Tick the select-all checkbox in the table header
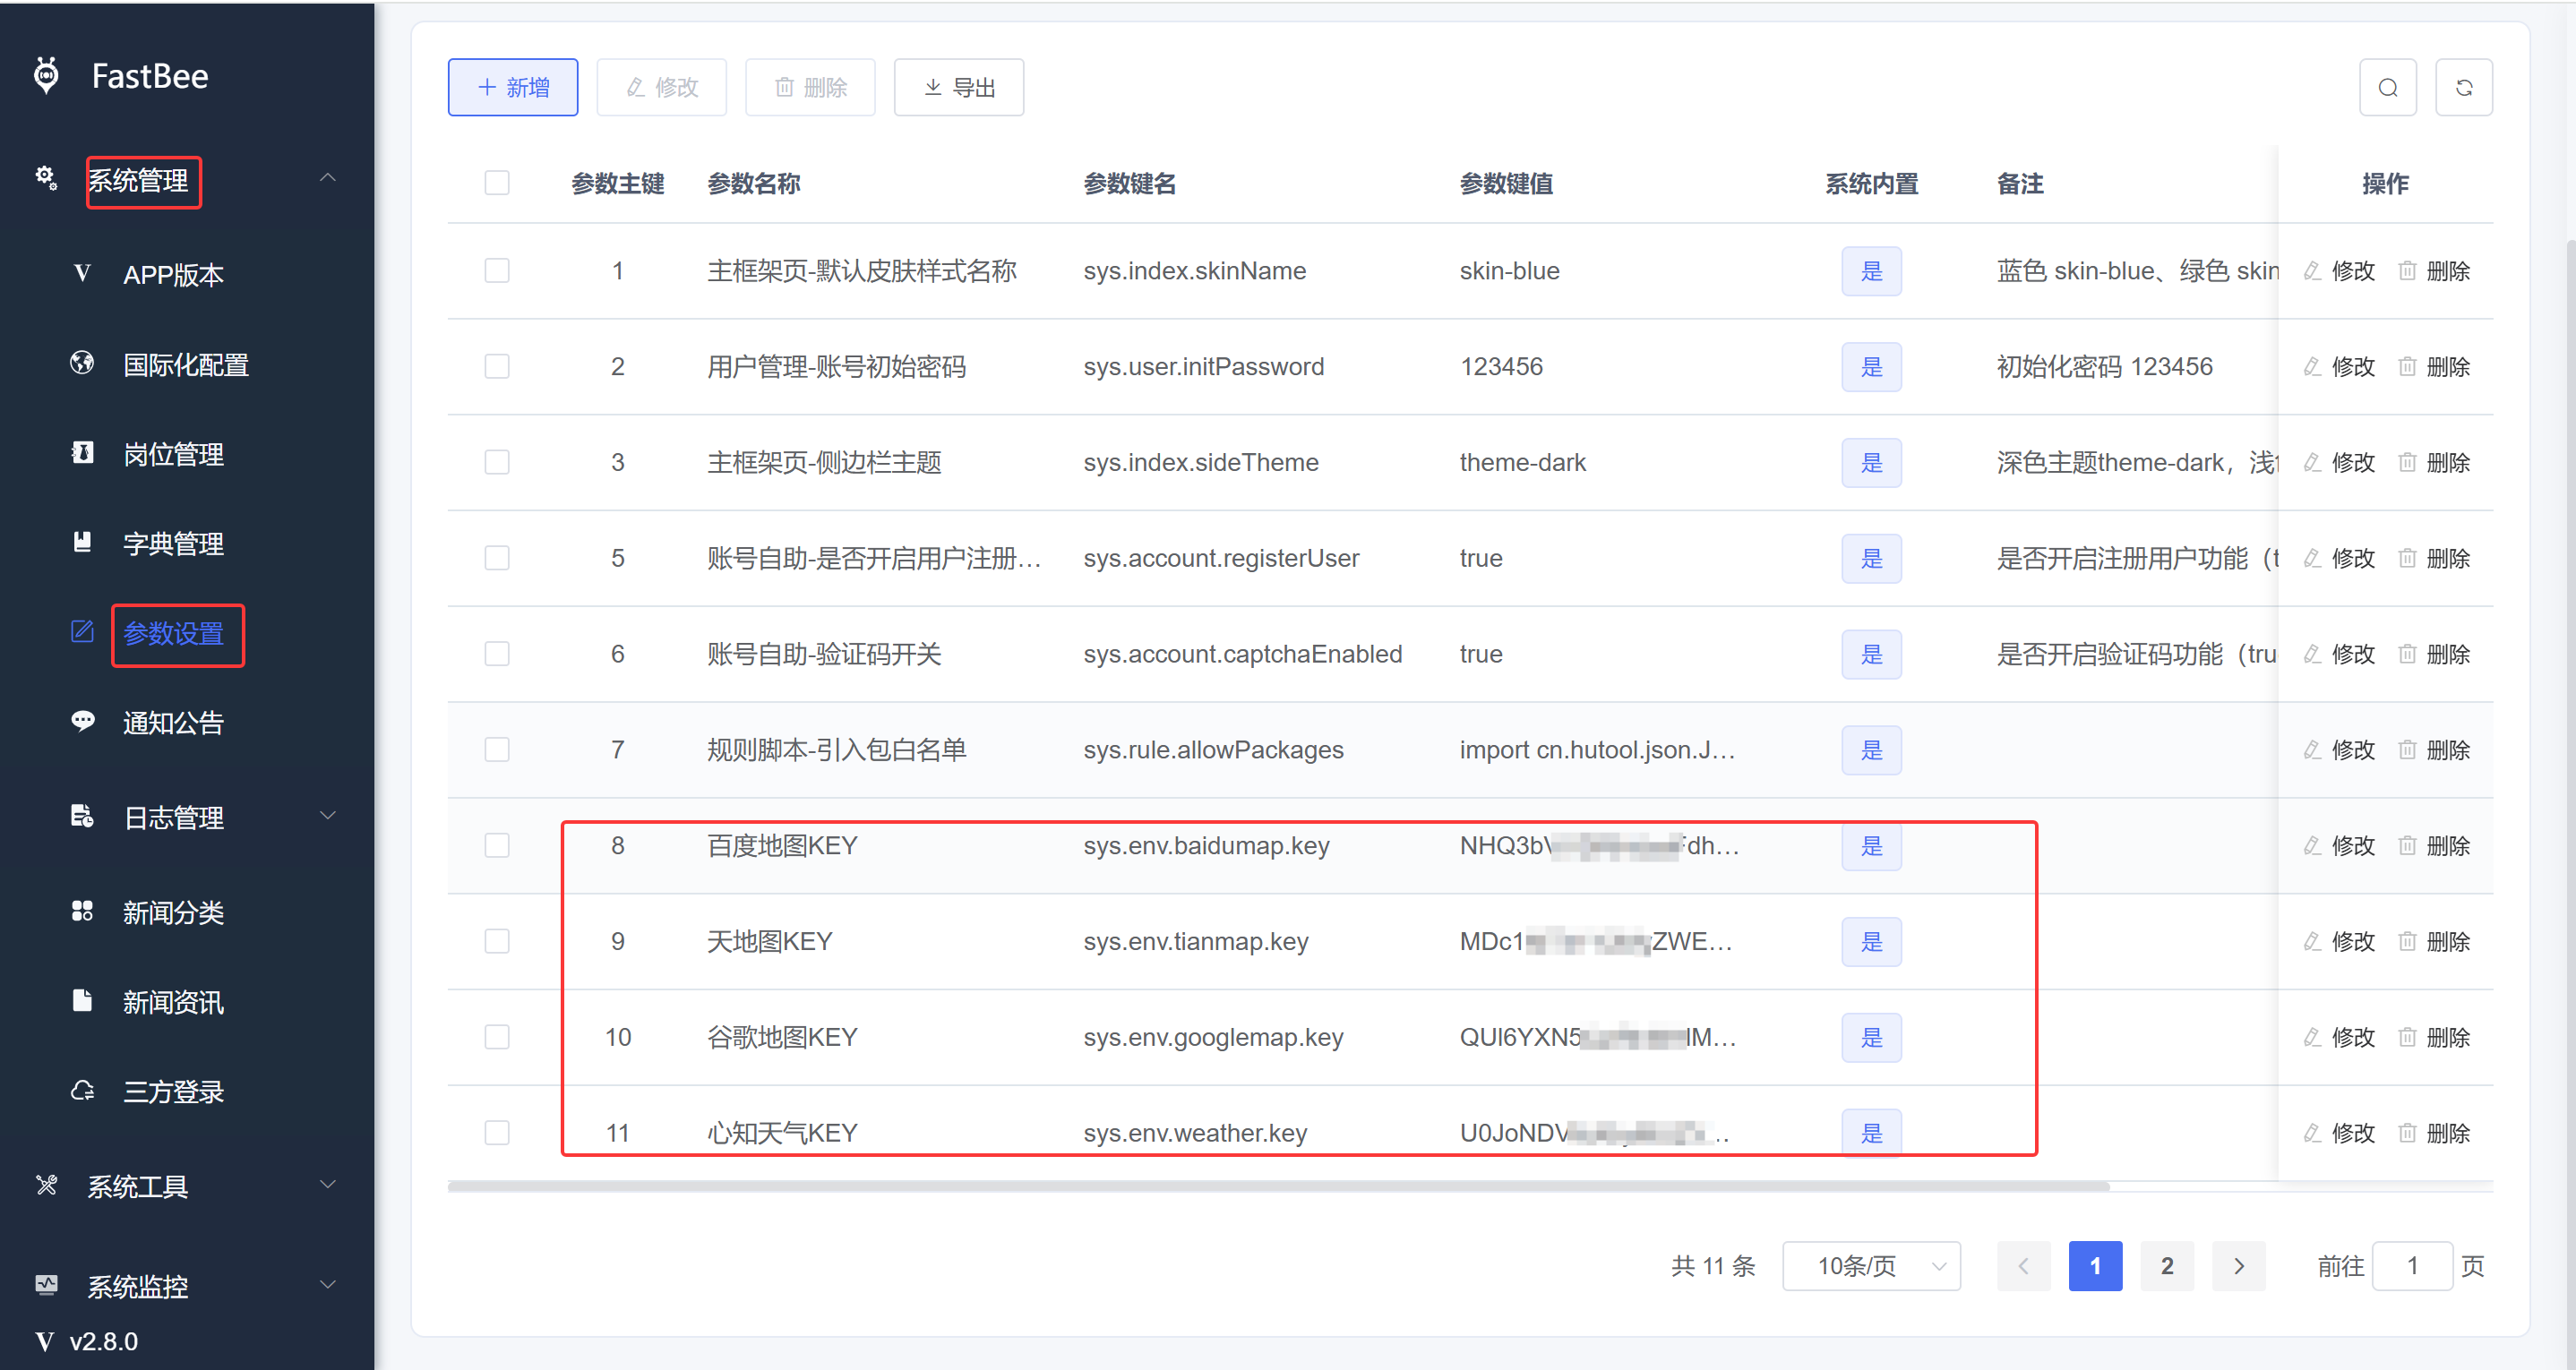 click(497, 183)
